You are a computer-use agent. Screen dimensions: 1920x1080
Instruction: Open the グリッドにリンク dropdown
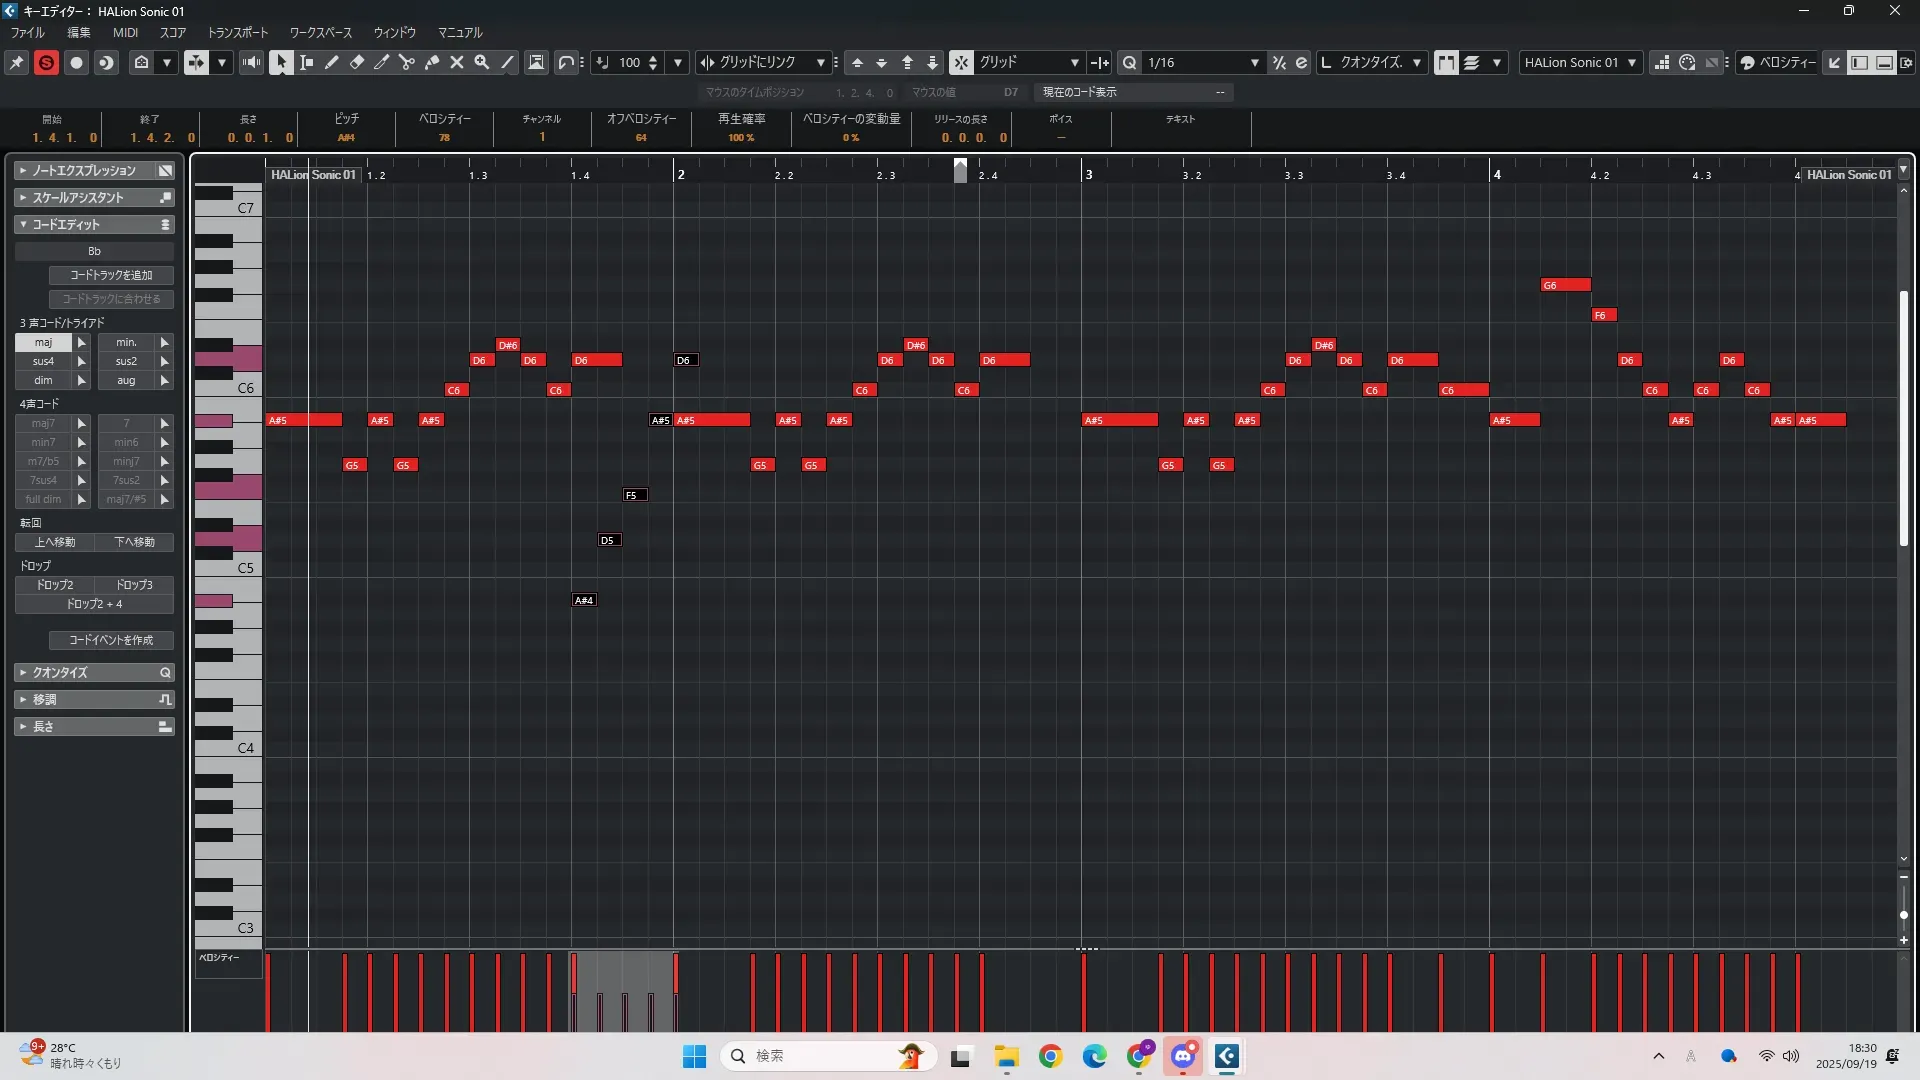(820, 62)
